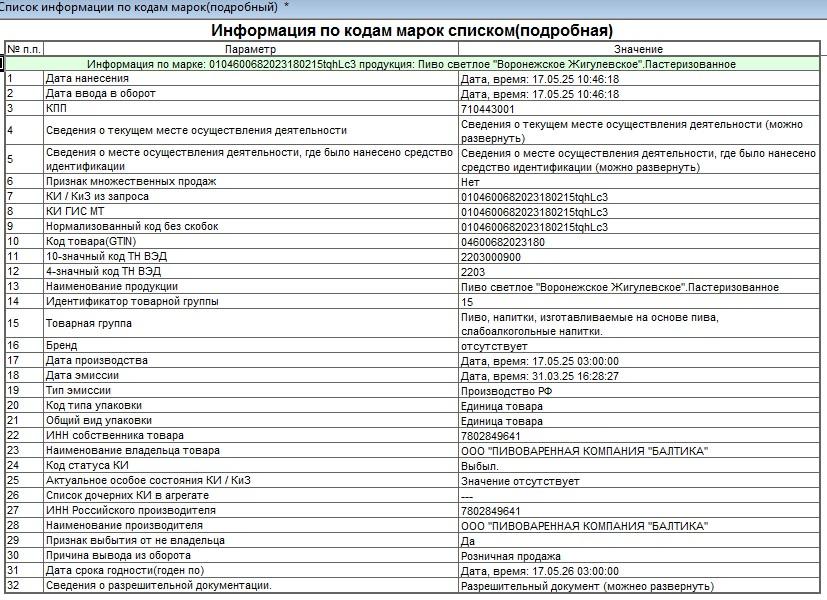Image resolution: width=827 pixels, height=600 pixels.
Task: Select the 'Список информации по кодам марок(подробный)' tab
Action: (x=140, y=6)
